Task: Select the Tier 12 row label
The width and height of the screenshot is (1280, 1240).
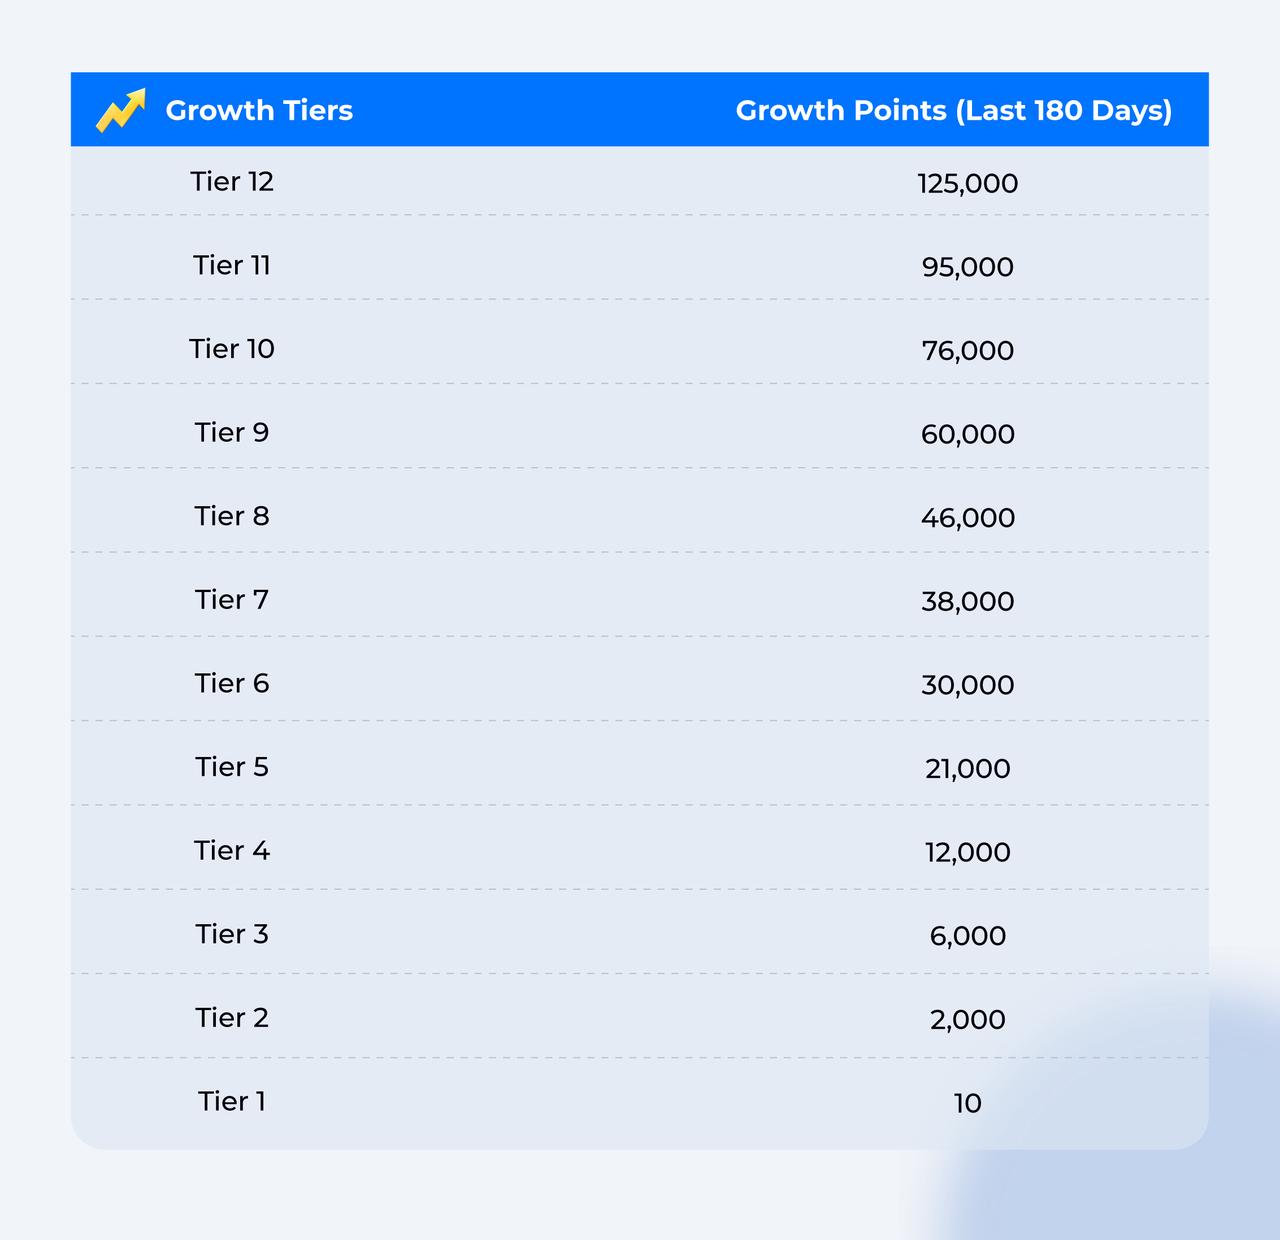Action: point(232,182)
